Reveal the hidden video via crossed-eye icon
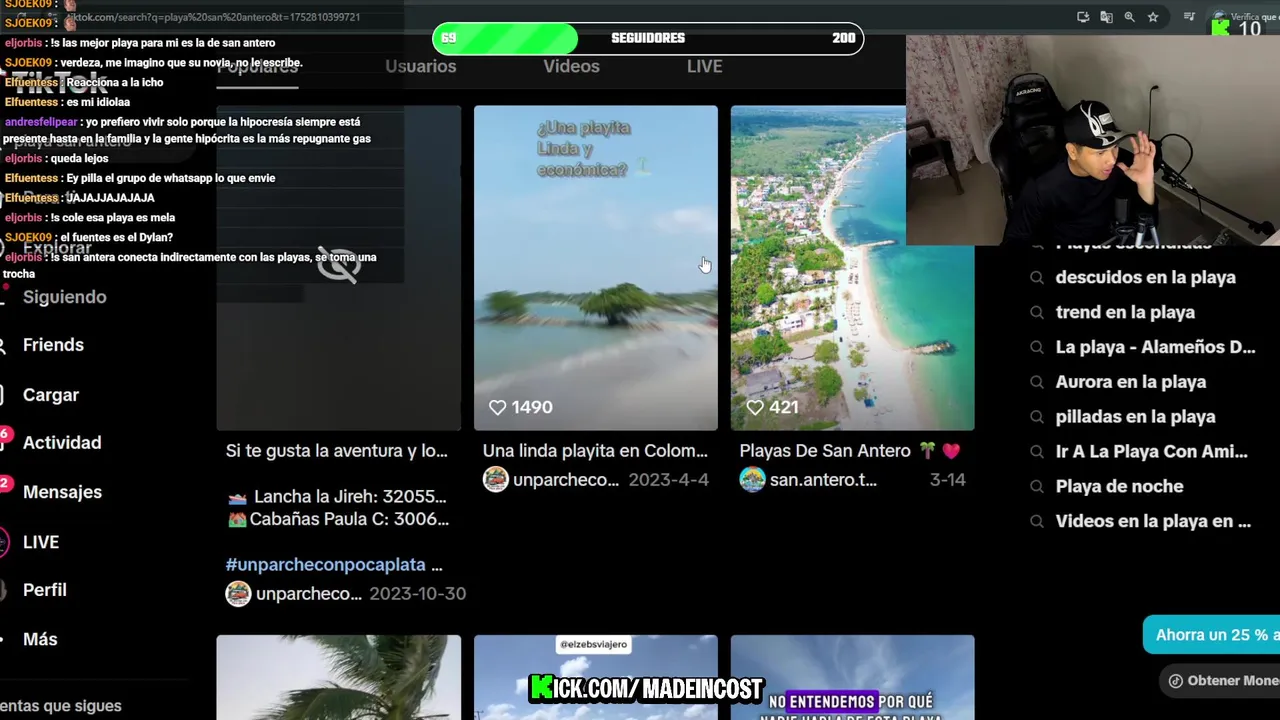 (x=339, y=266)
